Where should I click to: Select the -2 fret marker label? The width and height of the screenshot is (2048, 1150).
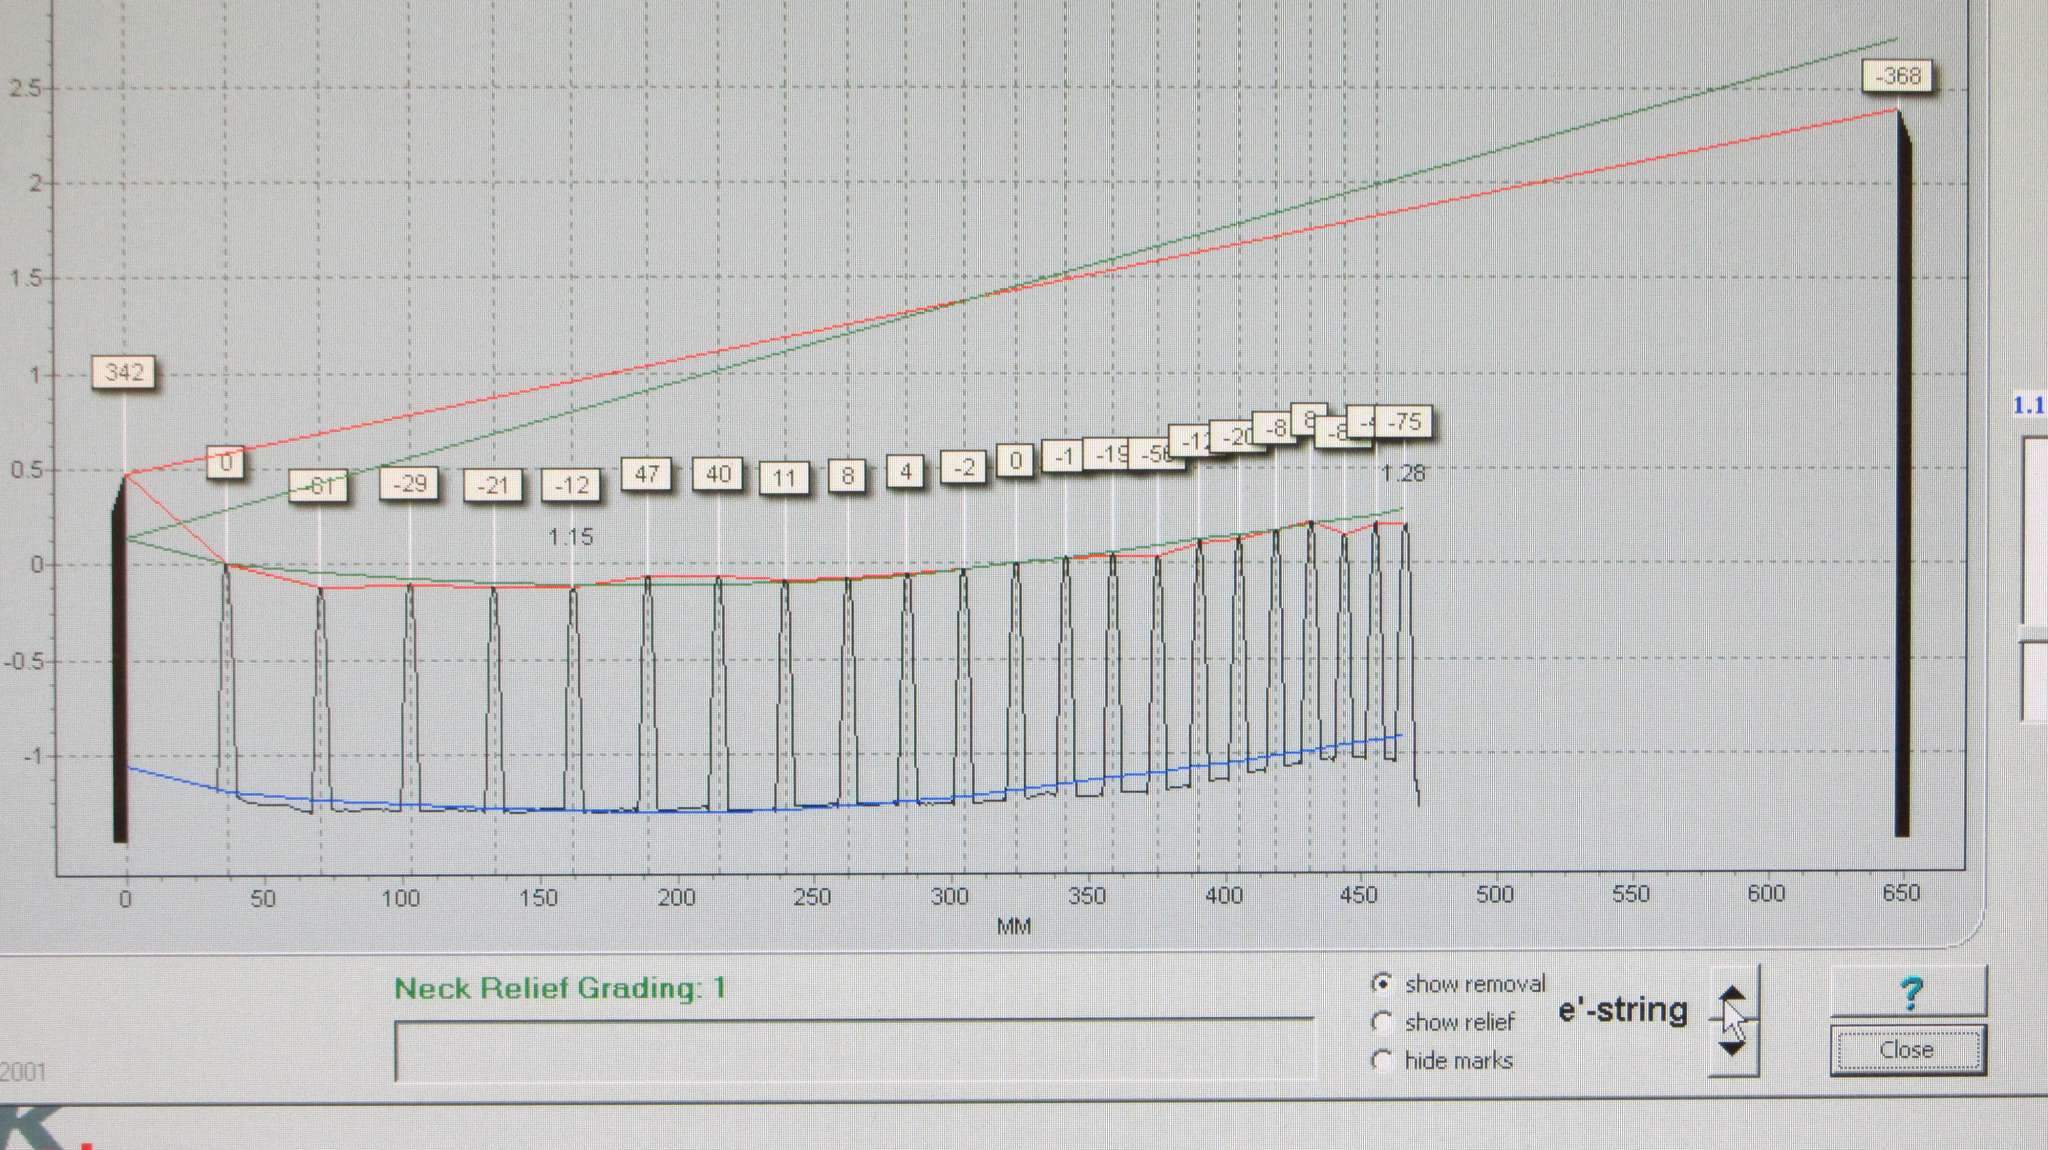[964, 467]
